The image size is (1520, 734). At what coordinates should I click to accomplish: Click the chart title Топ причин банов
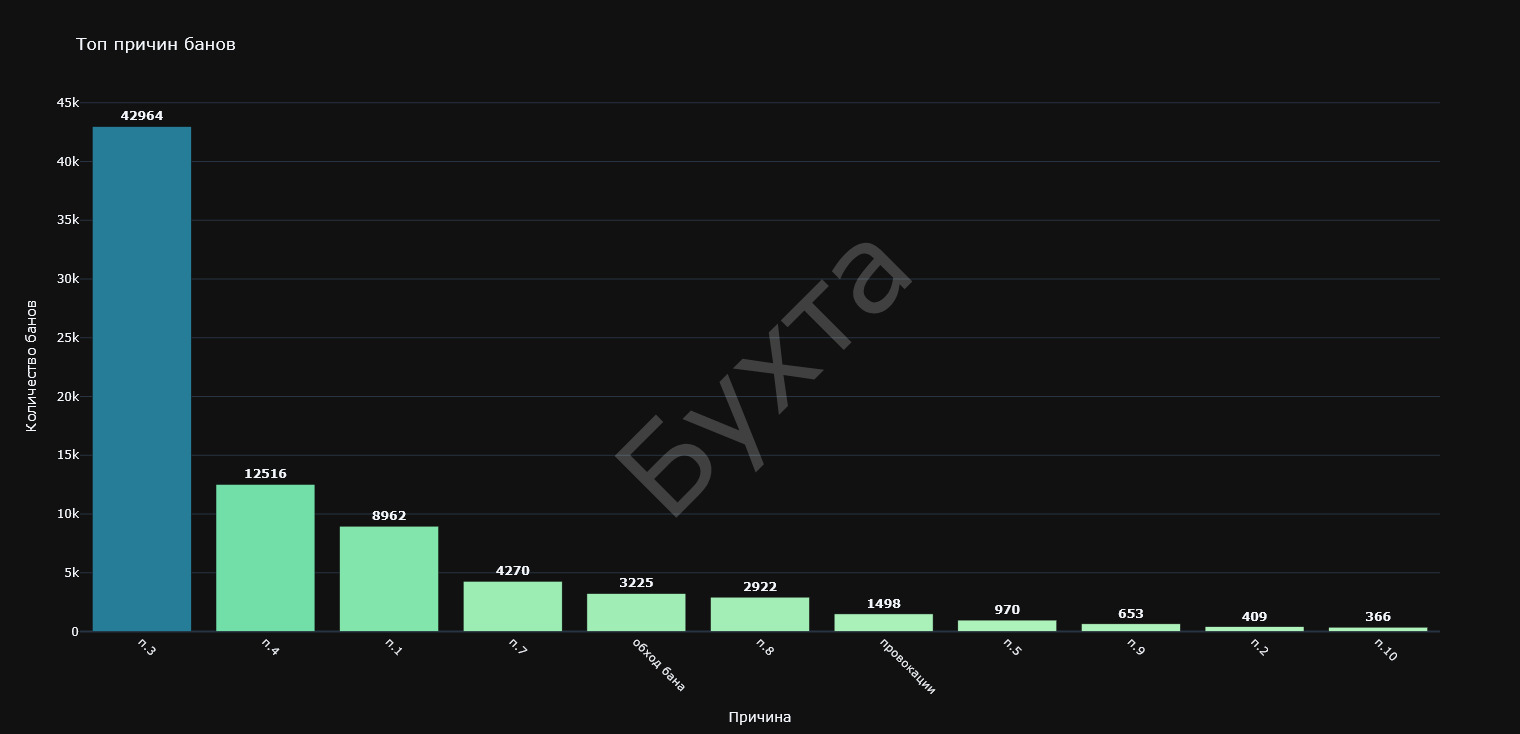(156, 45)
